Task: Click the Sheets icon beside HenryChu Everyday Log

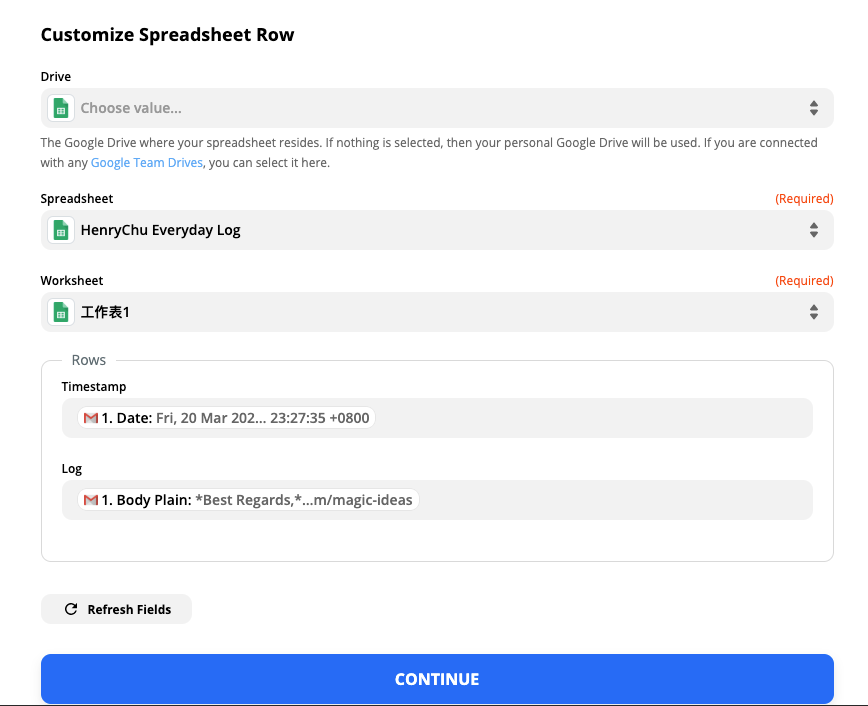Action: point(61,230)
